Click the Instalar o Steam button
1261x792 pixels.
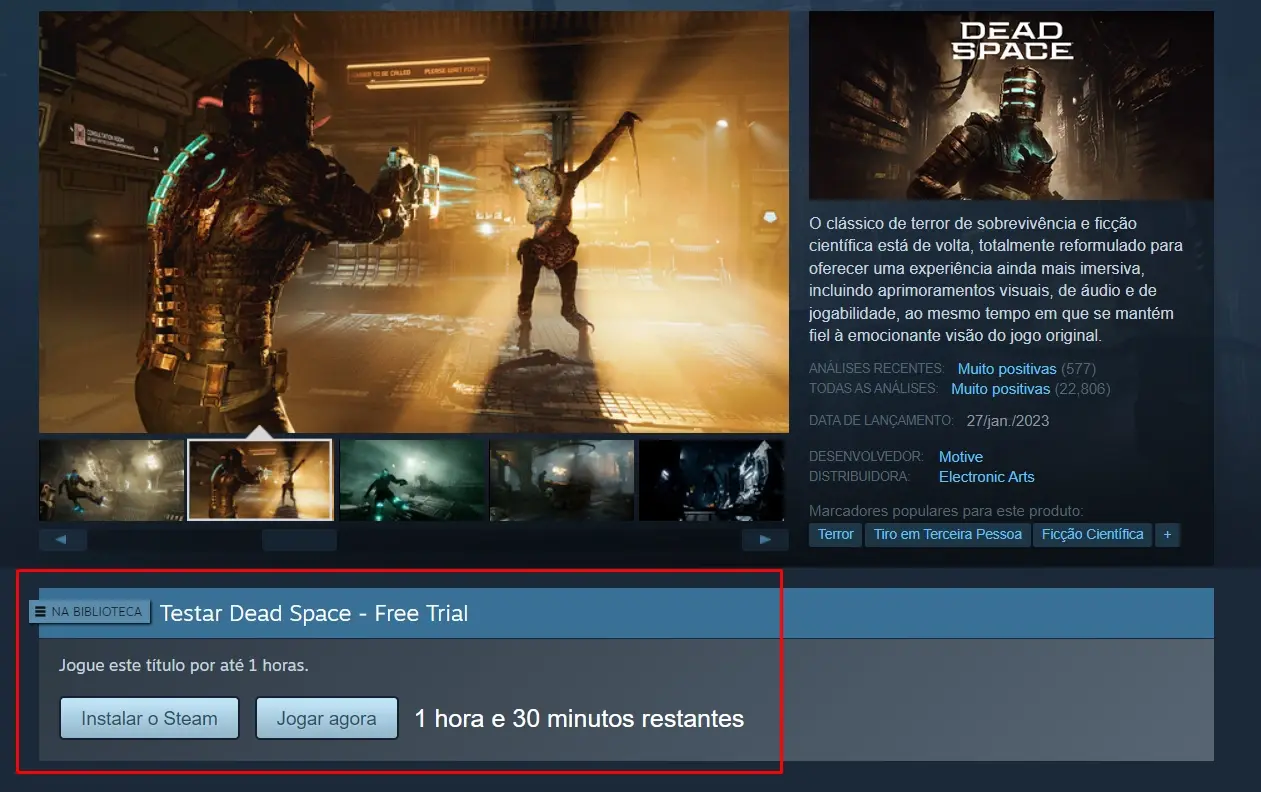[148, 718]
